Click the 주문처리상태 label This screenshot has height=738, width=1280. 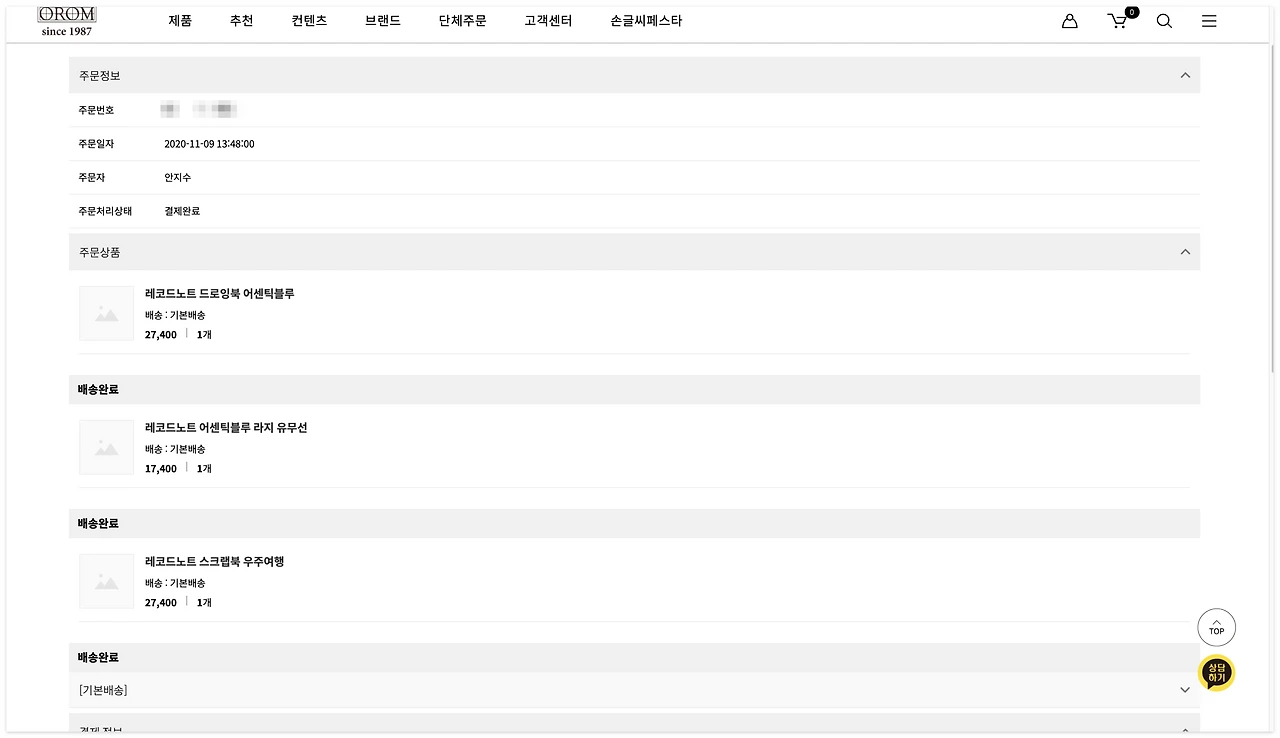coord(105,212)
